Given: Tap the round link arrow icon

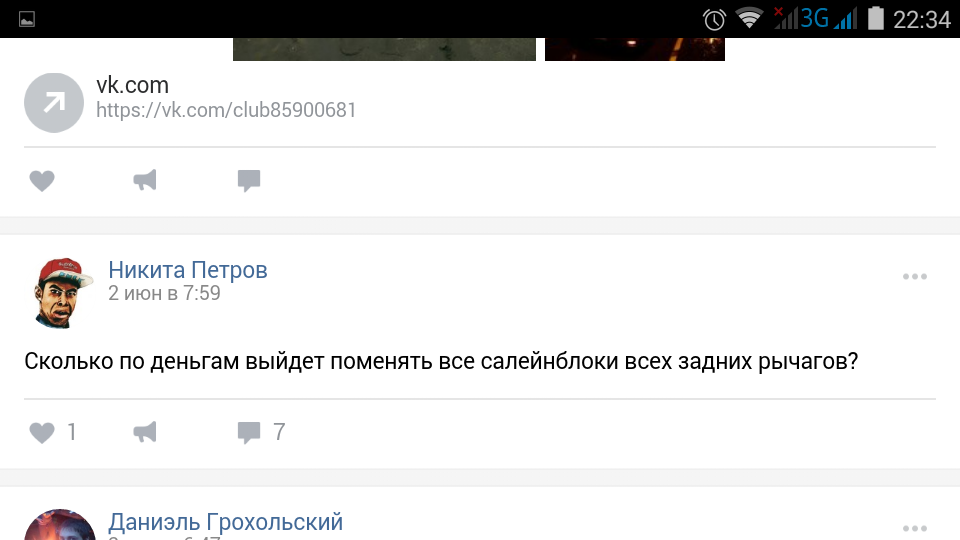Looking at the screenshot, I should (54, 103).
